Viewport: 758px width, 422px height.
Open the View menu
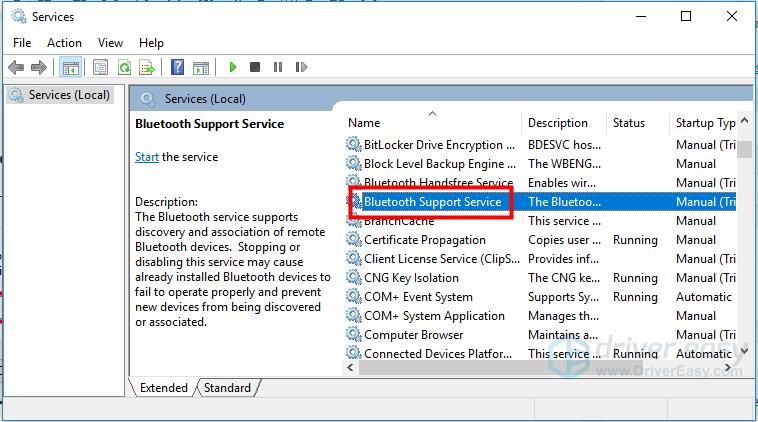click(110, 43)
